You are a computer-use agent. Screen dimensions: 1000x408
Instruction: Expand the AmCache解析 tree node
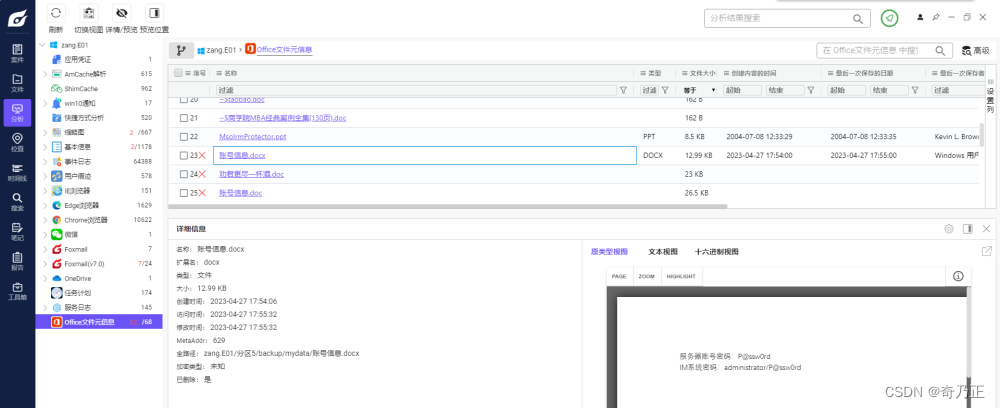coord(45,74)
